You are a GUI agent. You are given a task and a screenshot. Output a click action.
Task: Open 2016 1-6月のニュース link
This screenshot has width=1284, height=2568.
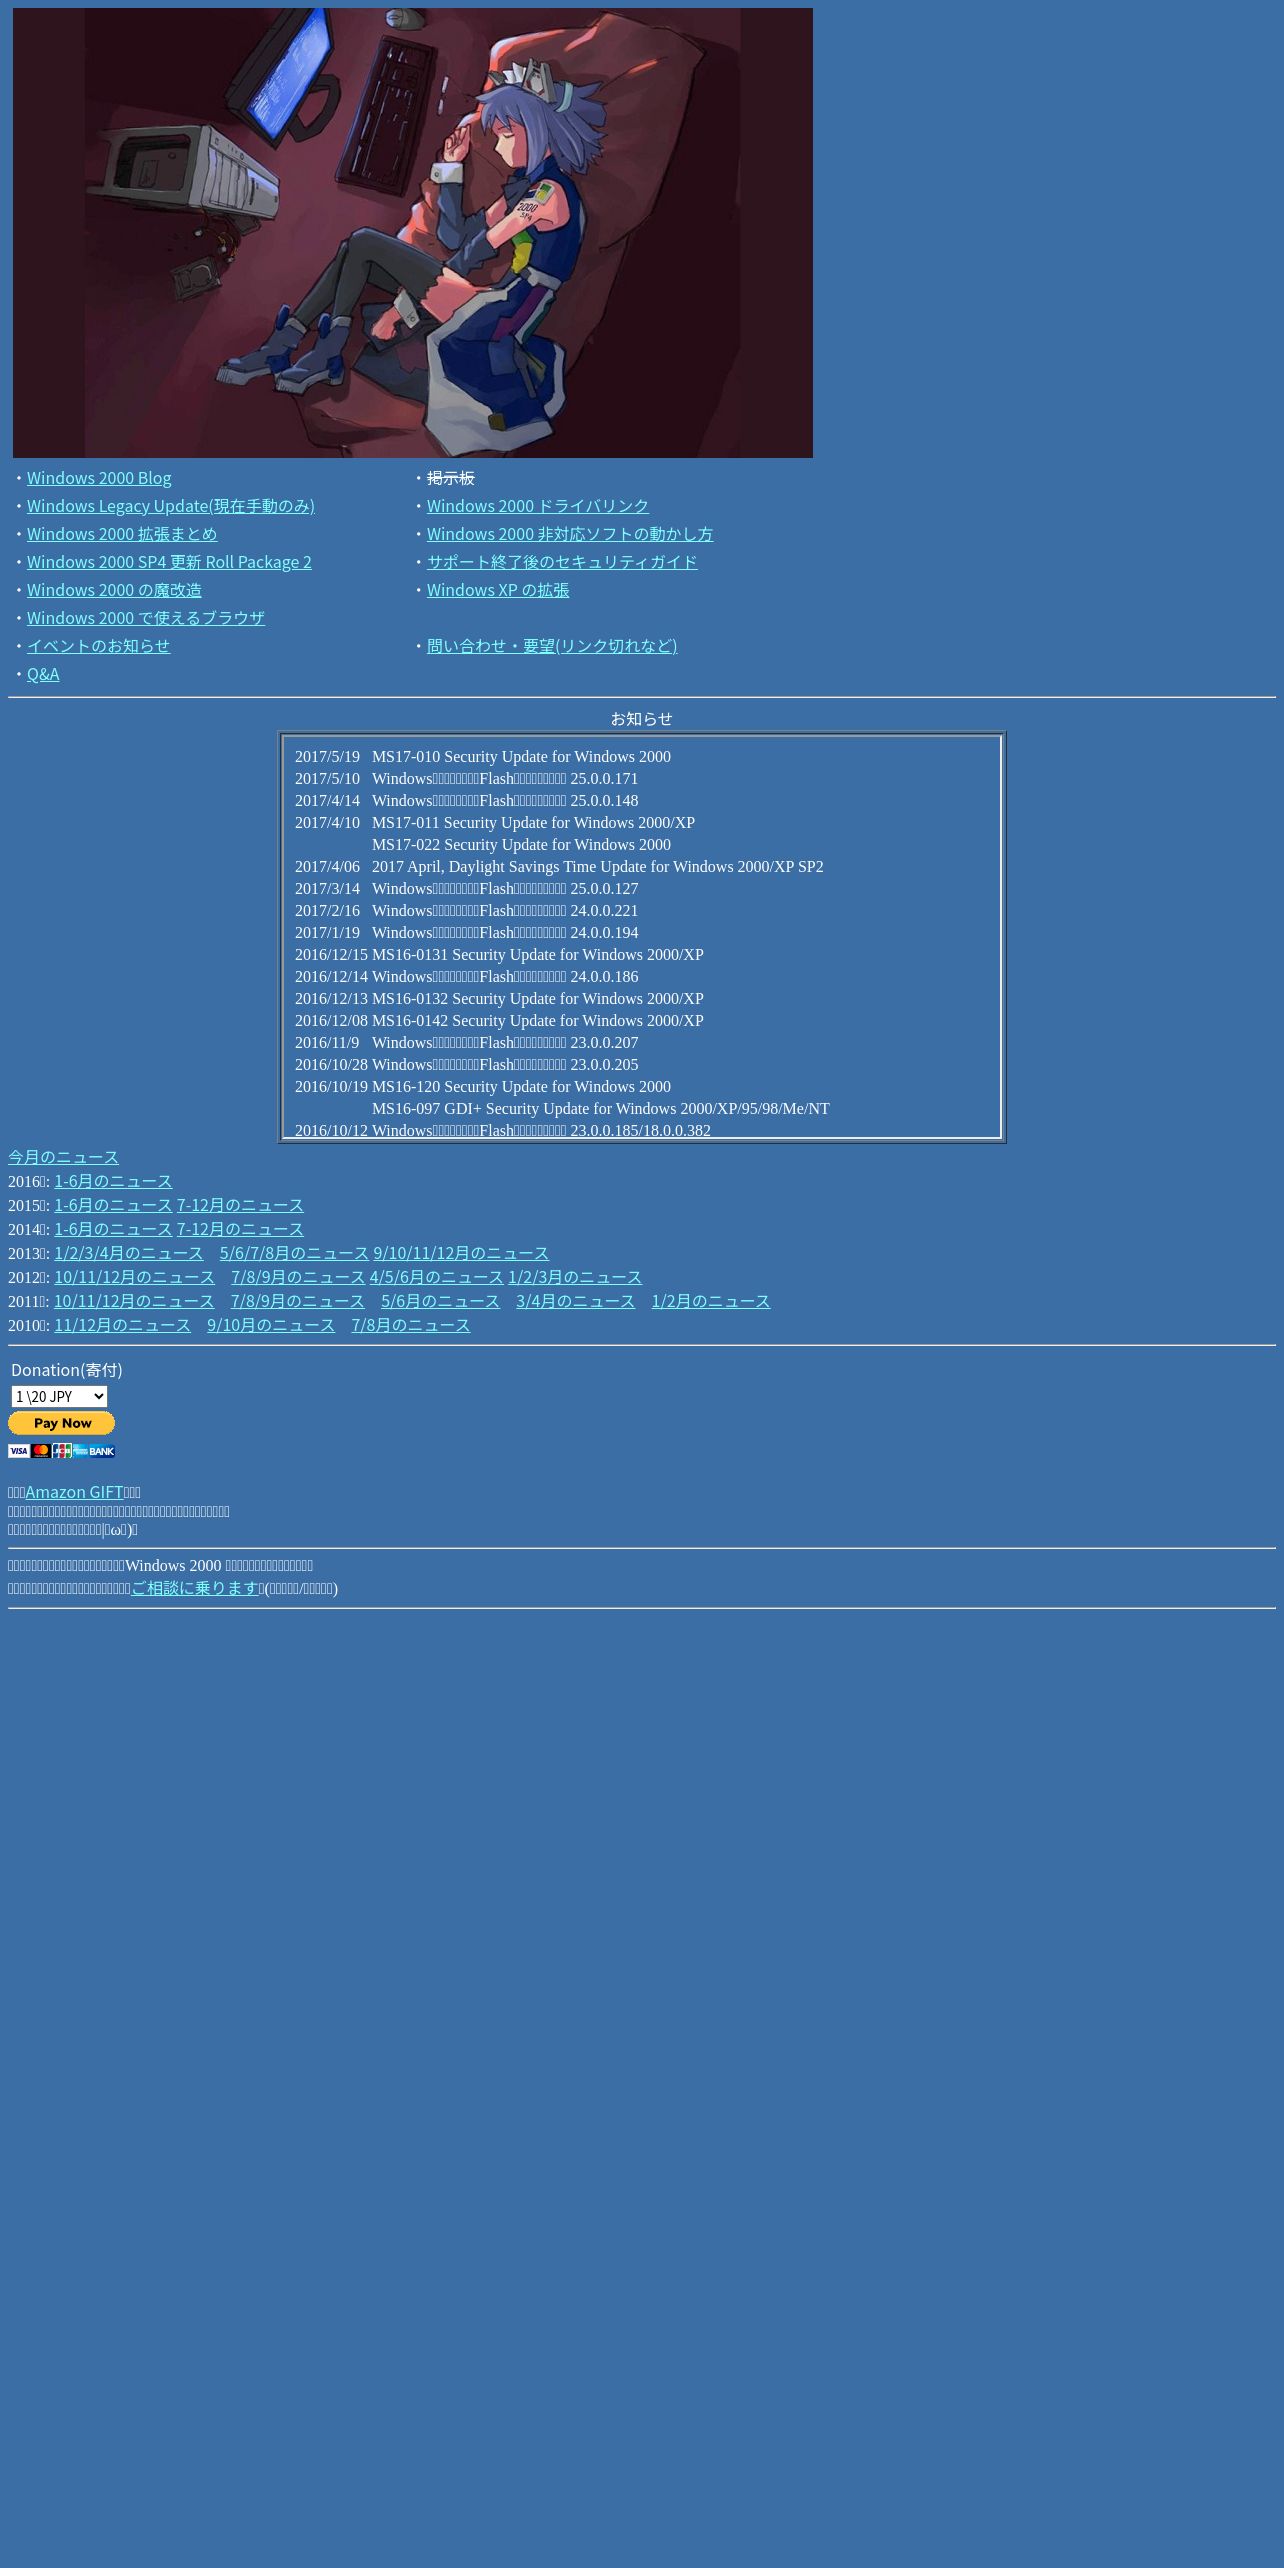point(113,1181)
